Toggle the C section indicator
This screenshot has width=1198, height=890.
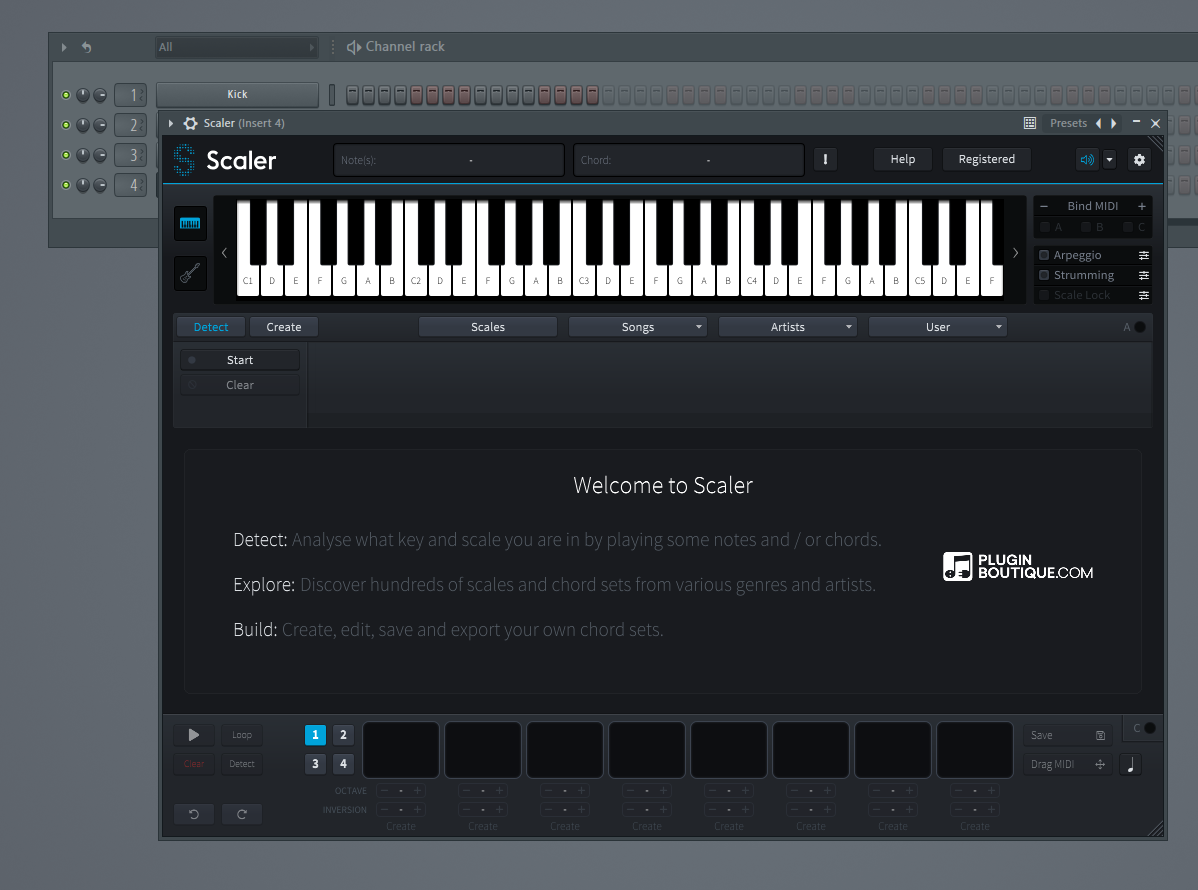coord(1150,728)
